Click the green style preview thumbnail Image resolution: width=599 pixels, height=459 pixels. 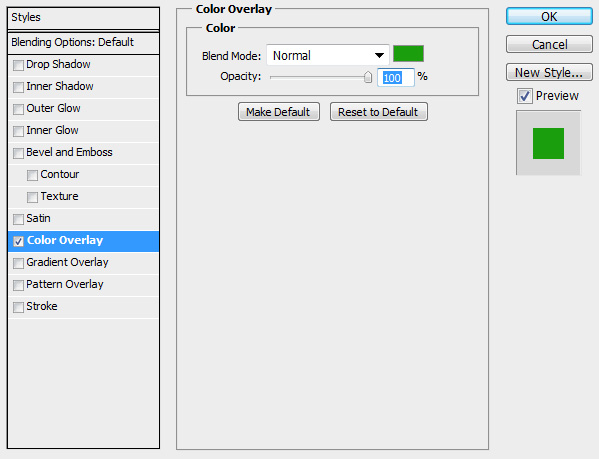pyautogui.click(x=548, y=143)
